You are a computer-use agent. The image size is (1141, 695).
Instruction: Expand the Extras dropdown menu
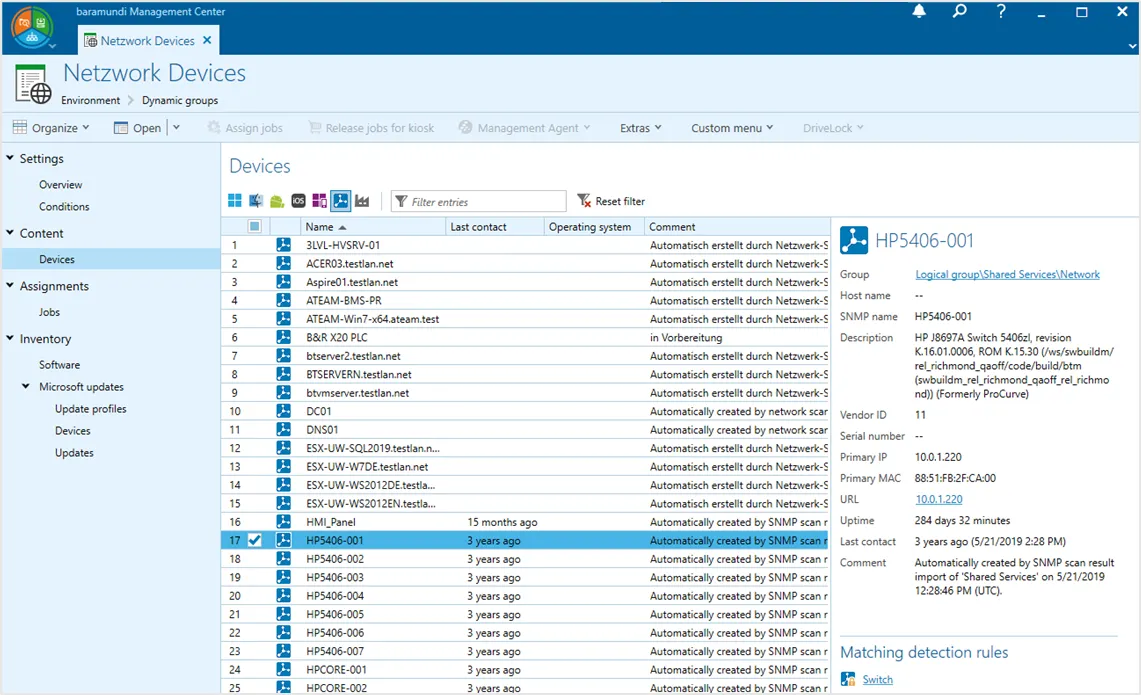click(x=640, y=128)
